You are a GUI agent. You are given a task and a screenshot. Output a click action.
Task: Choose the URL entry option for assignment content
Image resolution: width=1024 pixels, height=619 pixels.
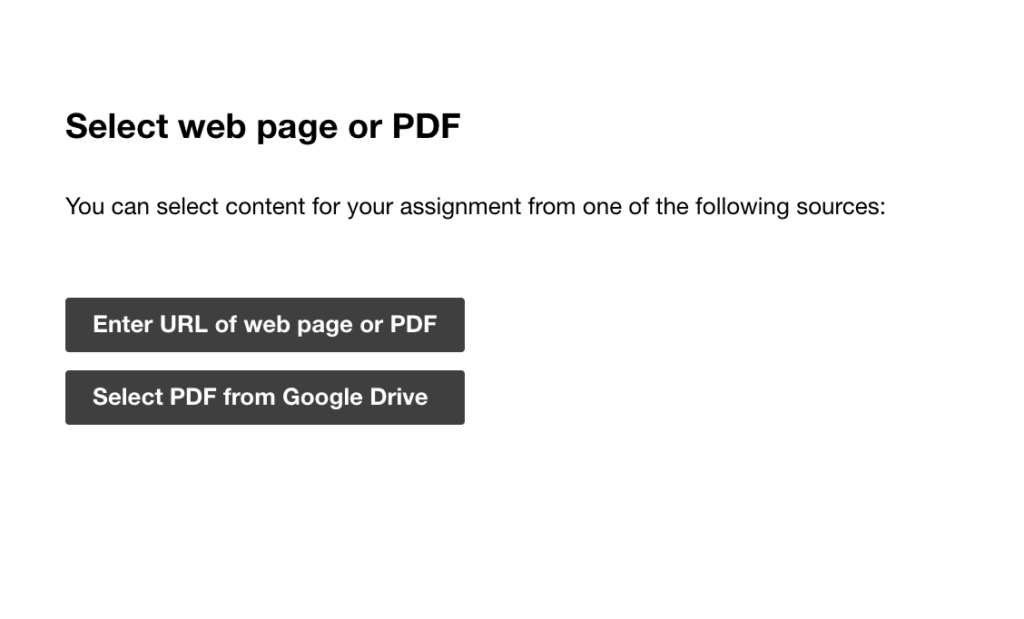coord(264,325)
